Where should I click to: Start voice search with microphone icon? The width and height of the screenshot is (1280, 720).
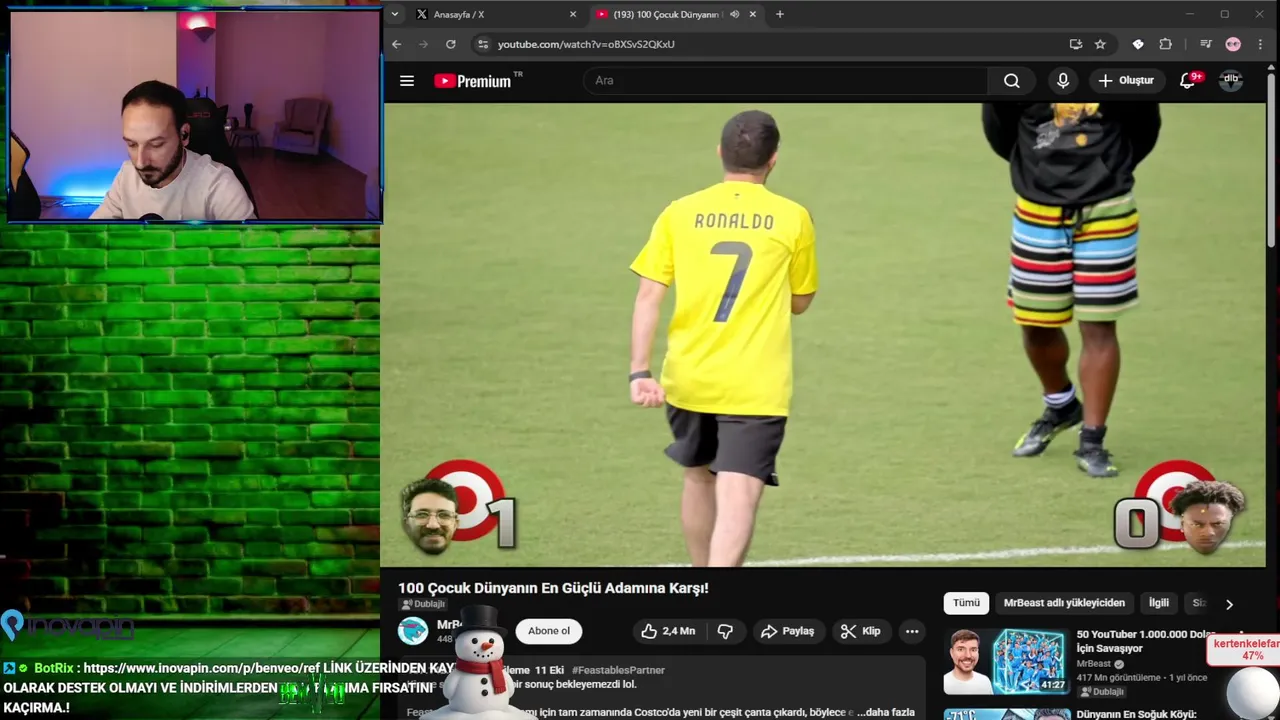(x=1063, y=81)
